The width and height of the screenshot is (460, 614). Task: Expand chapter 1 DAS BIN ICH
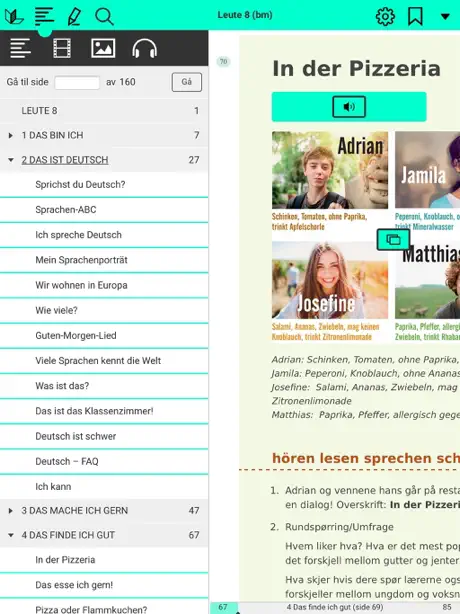coord(11,135)
